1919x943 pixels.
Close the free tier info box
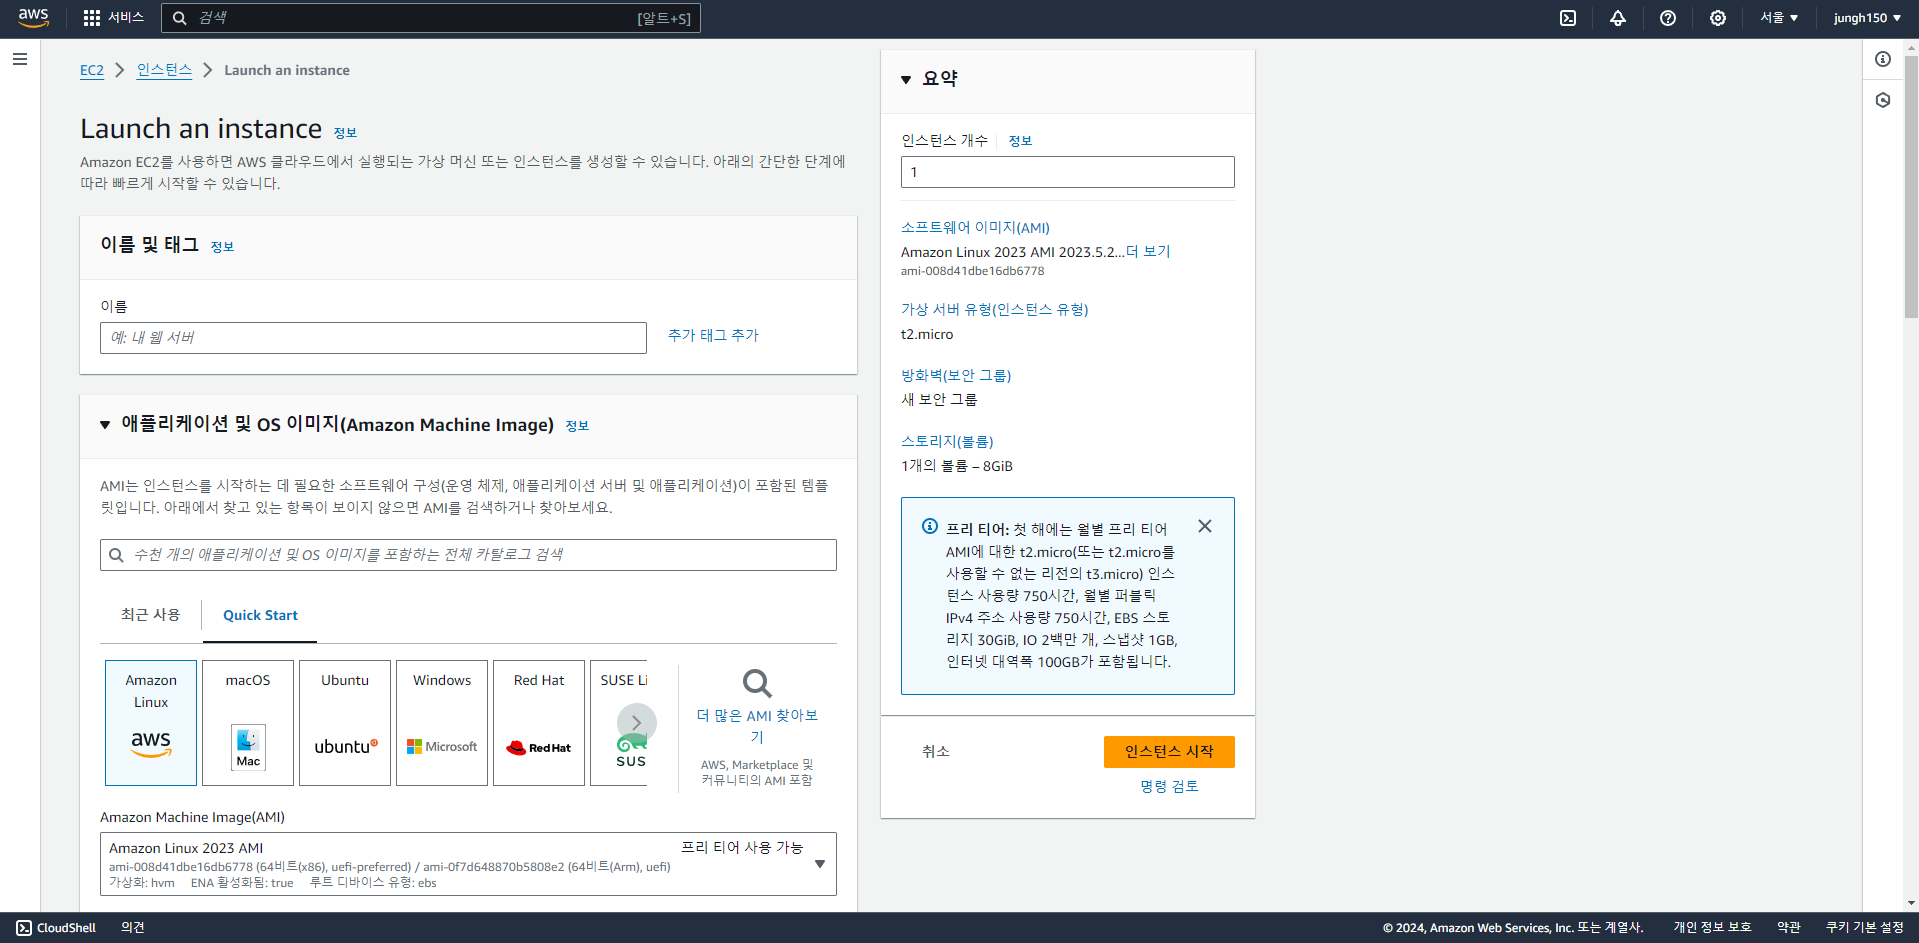(x=1205, y=526)
